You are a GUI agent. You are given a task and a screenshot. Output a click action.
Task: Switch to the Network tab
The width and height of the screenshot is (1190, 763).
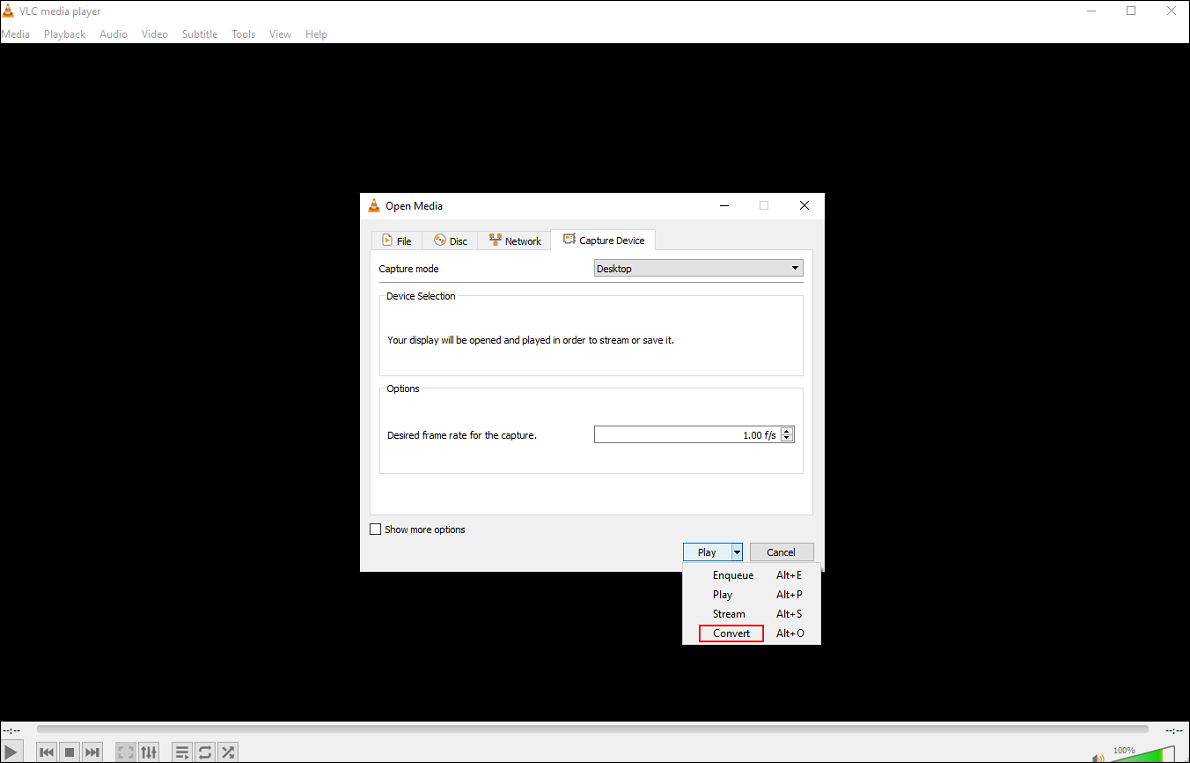tap(514, 240)
